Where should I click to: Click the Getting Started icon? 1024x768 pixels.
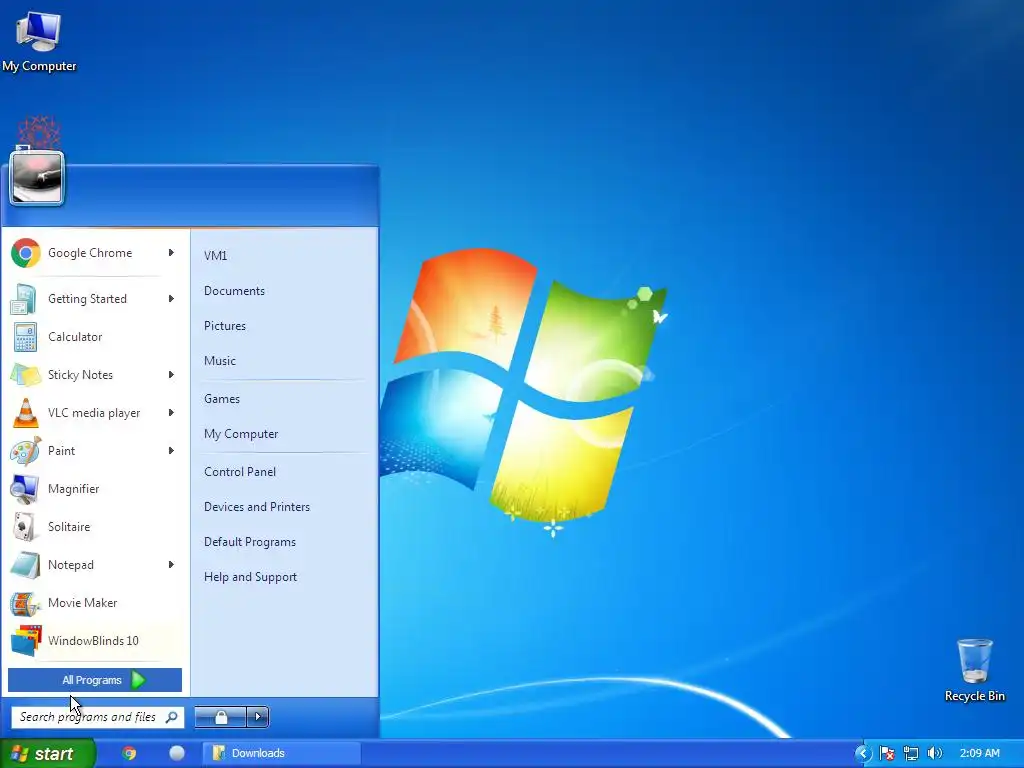(x=24, y=299)
